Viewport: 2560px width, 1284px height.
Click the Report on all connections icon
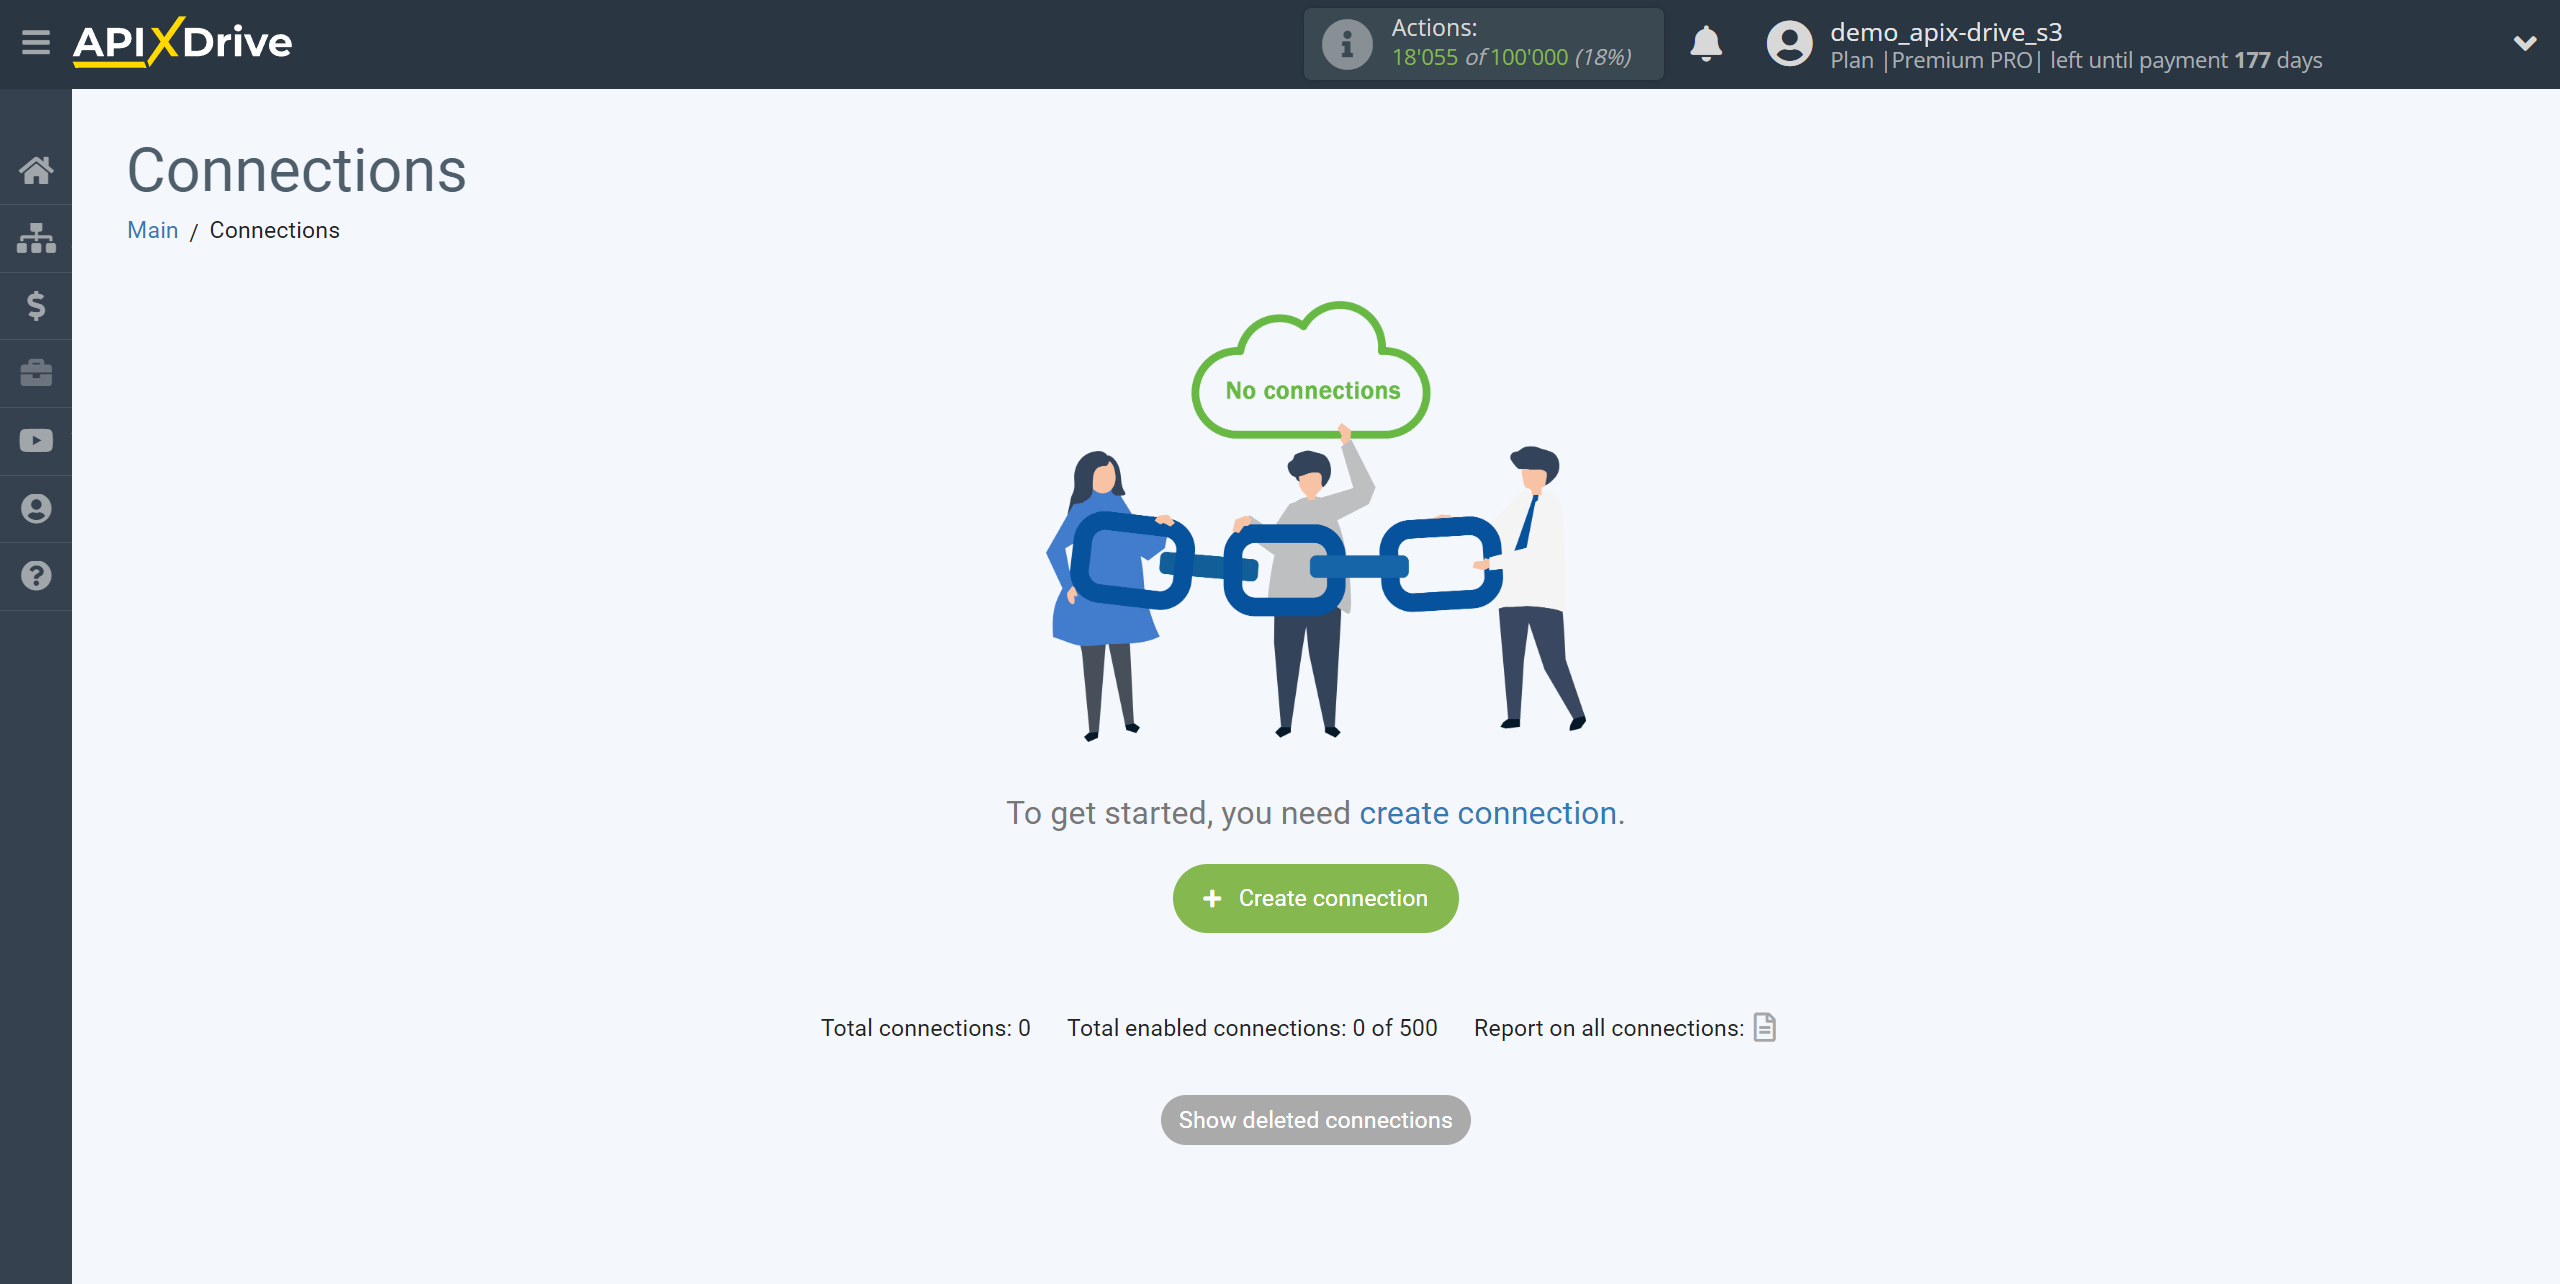[1765, 1027]
